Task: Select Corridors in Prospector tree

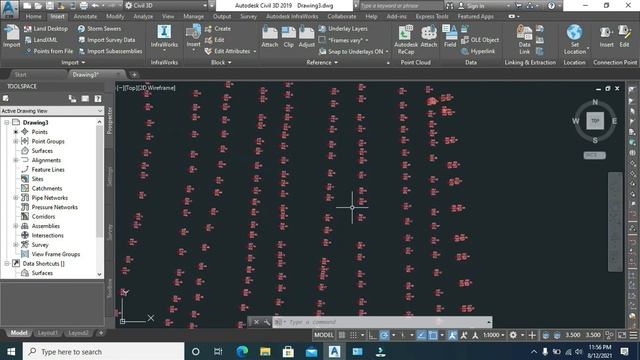Action: pyautogui.click(x=43, y=216)
